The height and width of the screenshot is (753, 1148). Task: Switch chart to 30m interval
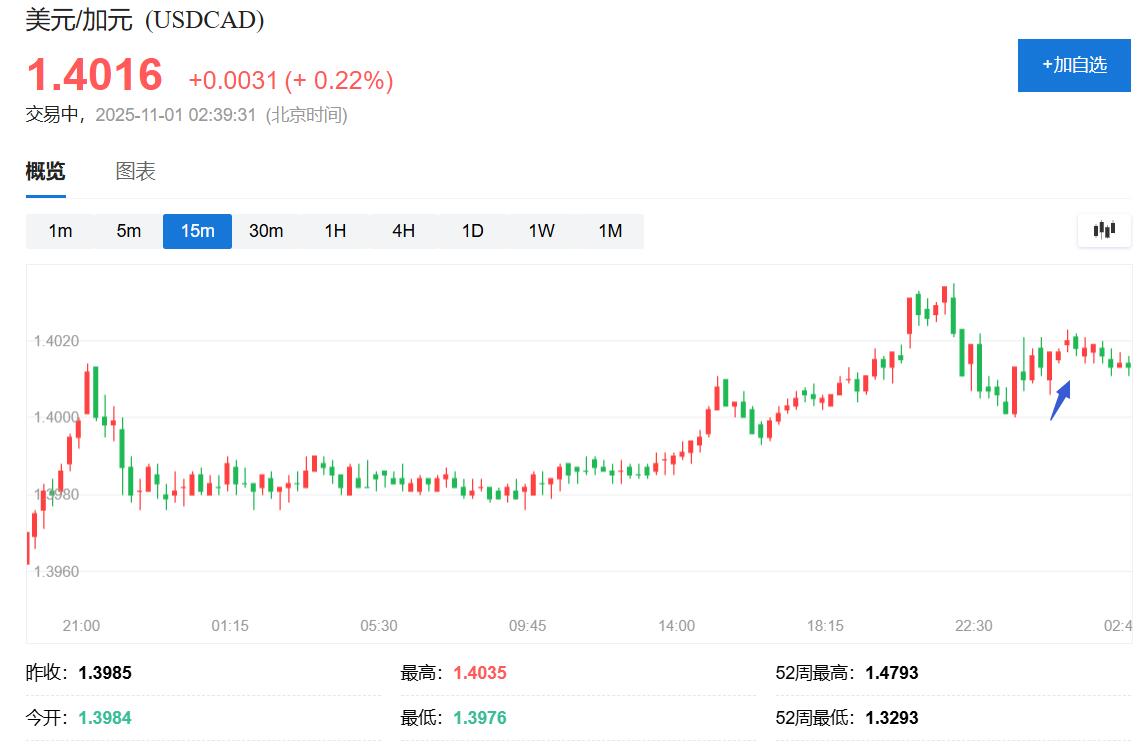pos(266,231)
